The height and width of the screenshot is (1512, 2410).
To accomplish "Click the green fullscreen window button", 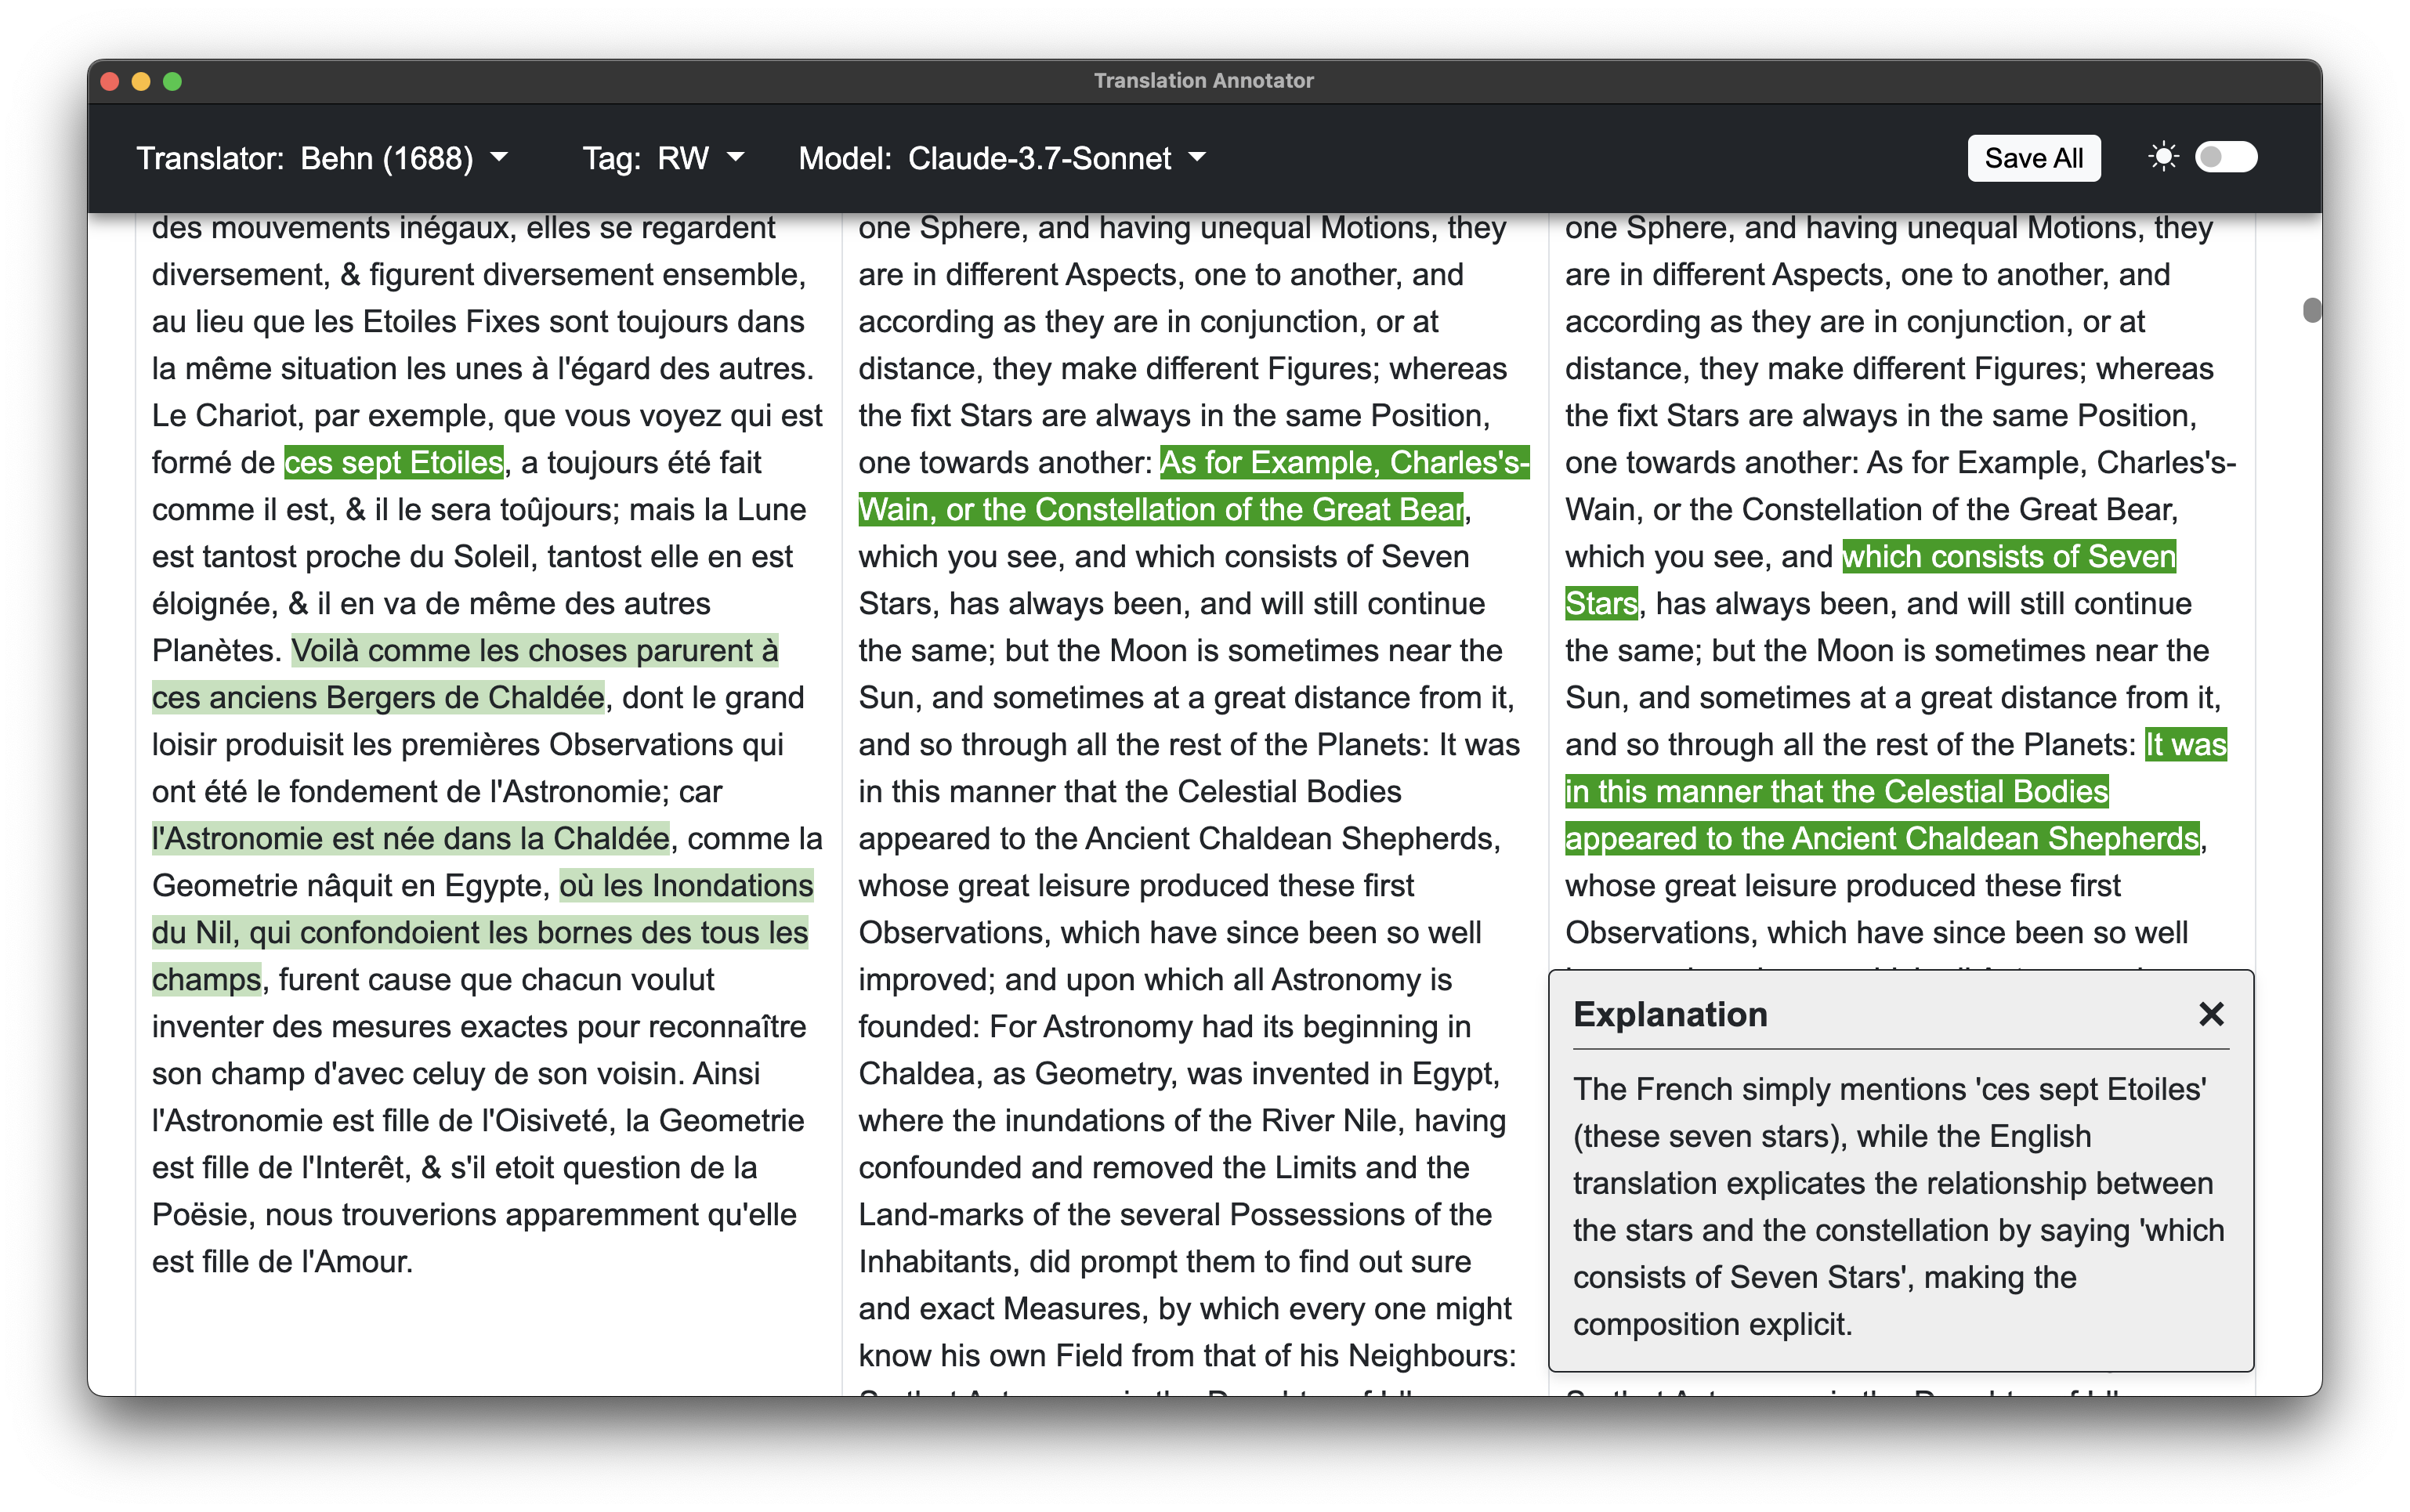I will [172, 81].
